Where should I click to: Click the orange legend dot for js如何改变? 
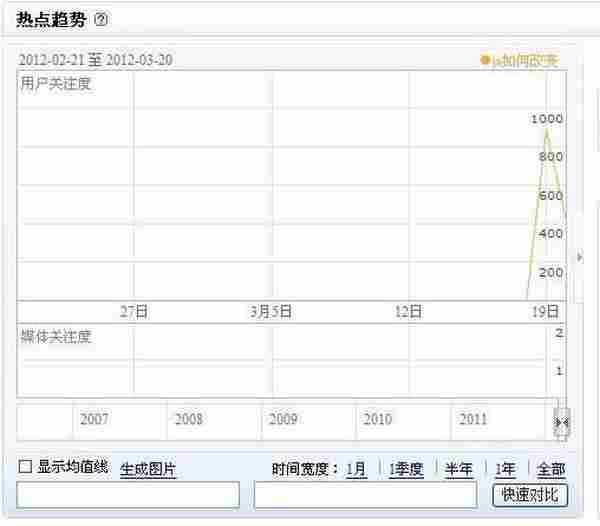pos(485,61)
